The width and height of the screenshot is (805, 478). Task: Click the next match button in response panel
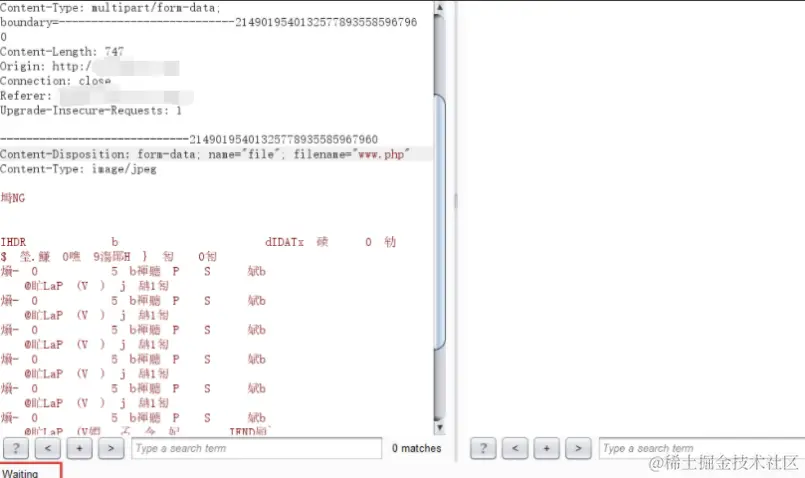[x=578, y=448]
